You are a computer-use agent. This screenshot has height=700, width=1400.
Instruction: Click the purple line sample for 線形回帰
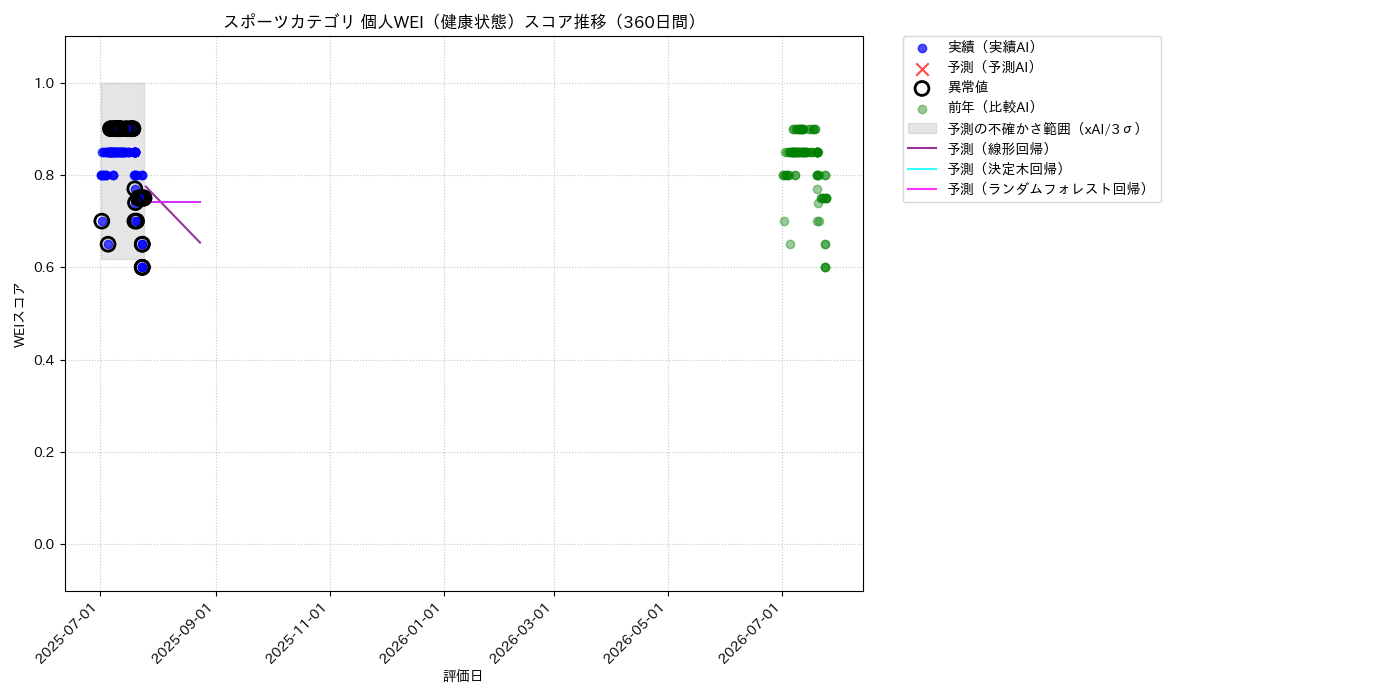(922, 149)
